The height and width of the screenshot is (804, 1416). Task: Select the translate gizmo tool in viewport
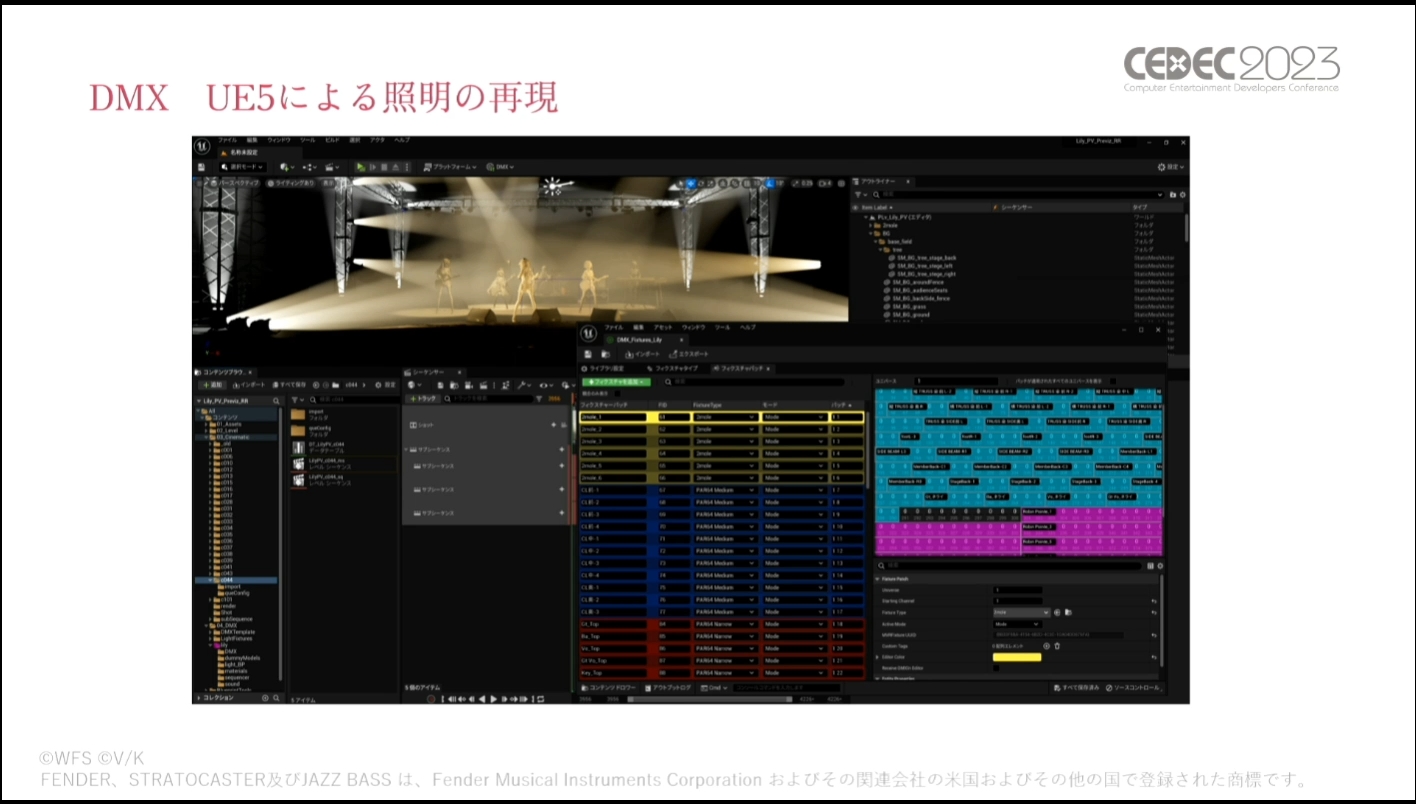pos(692,184)
